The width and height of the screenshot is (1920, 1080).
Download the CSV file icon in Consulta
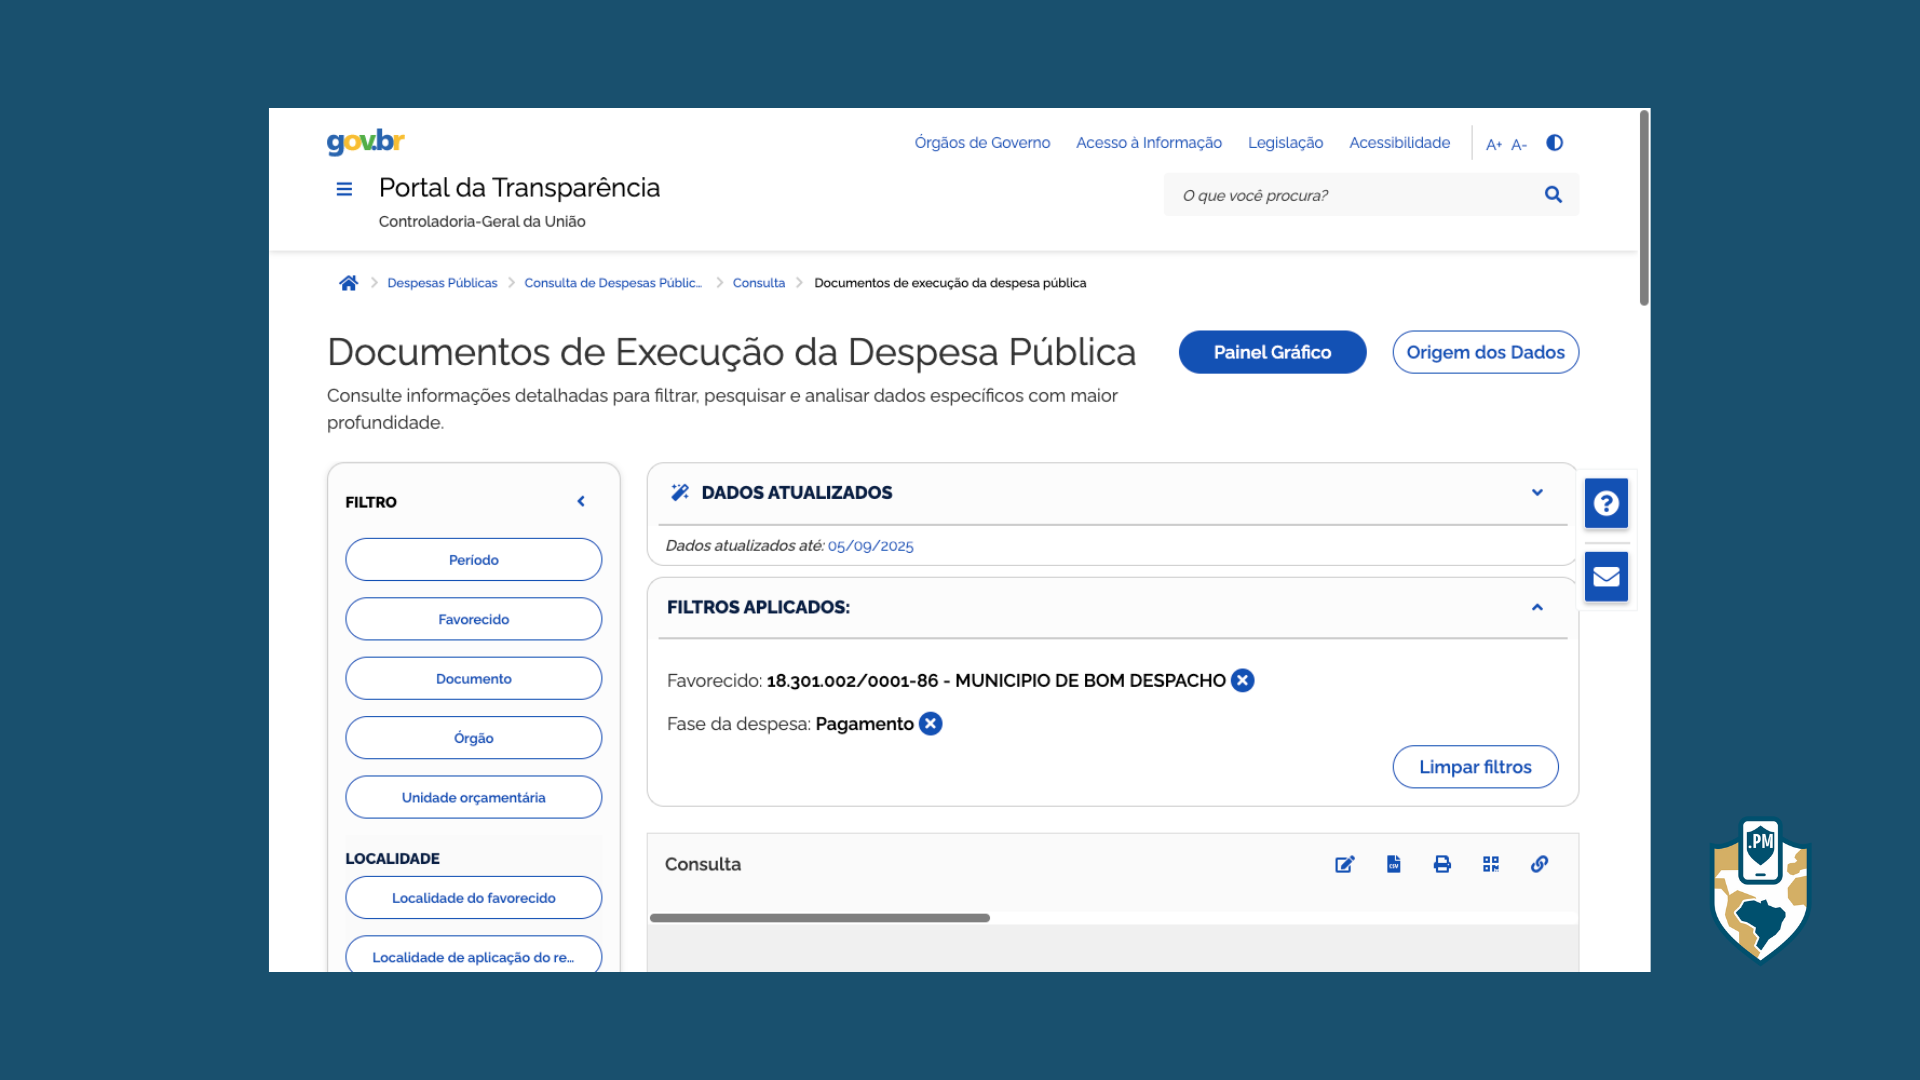click(1393, 864)
